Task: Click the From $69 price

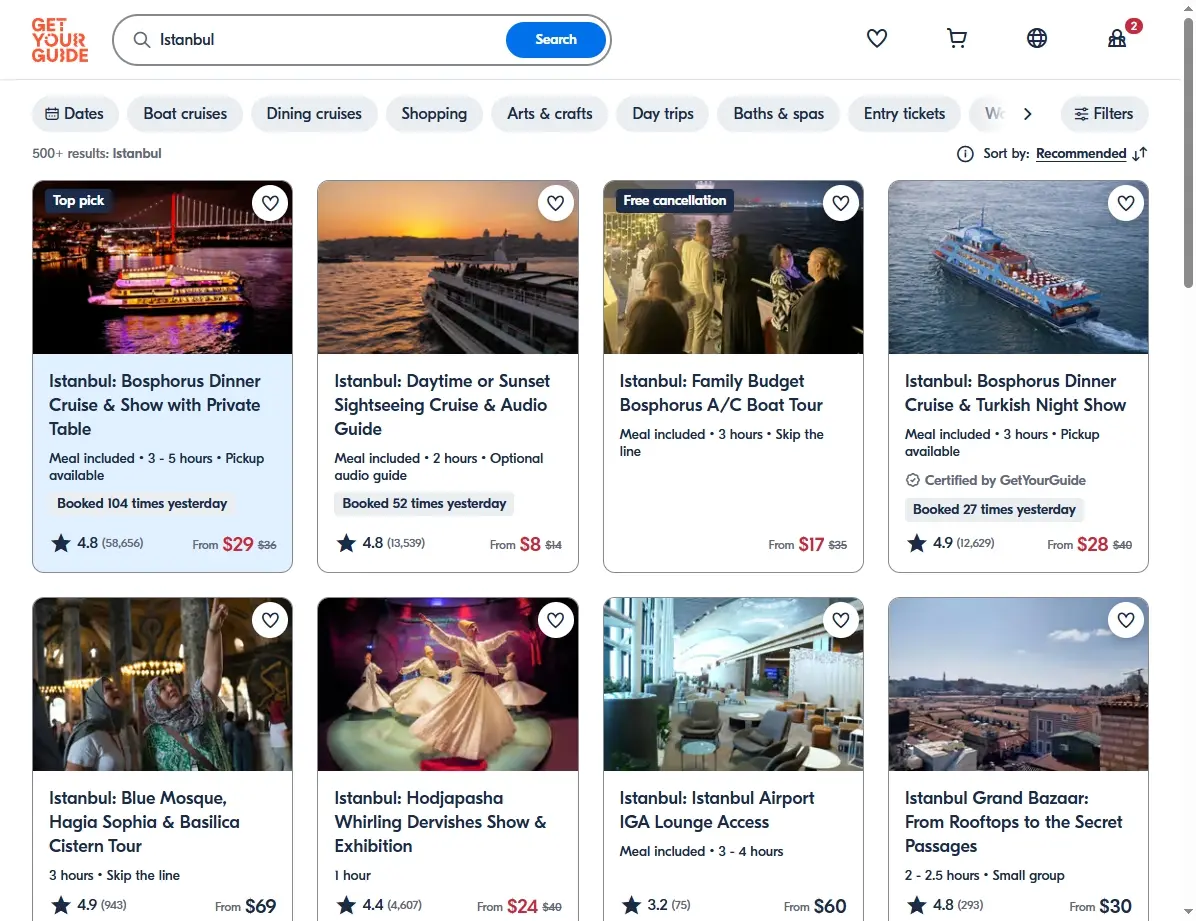Action: click(x=246, y=906)
